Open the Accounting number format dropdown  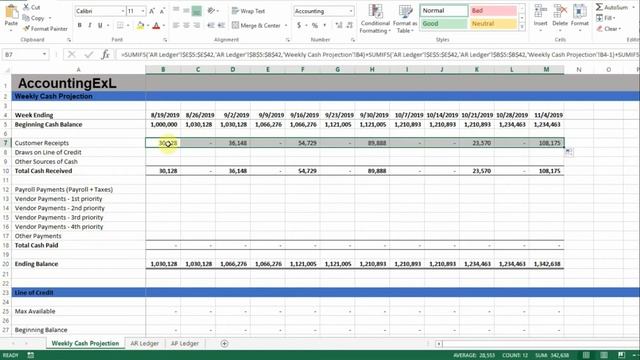pyautogui.click(x=351, y=11)
